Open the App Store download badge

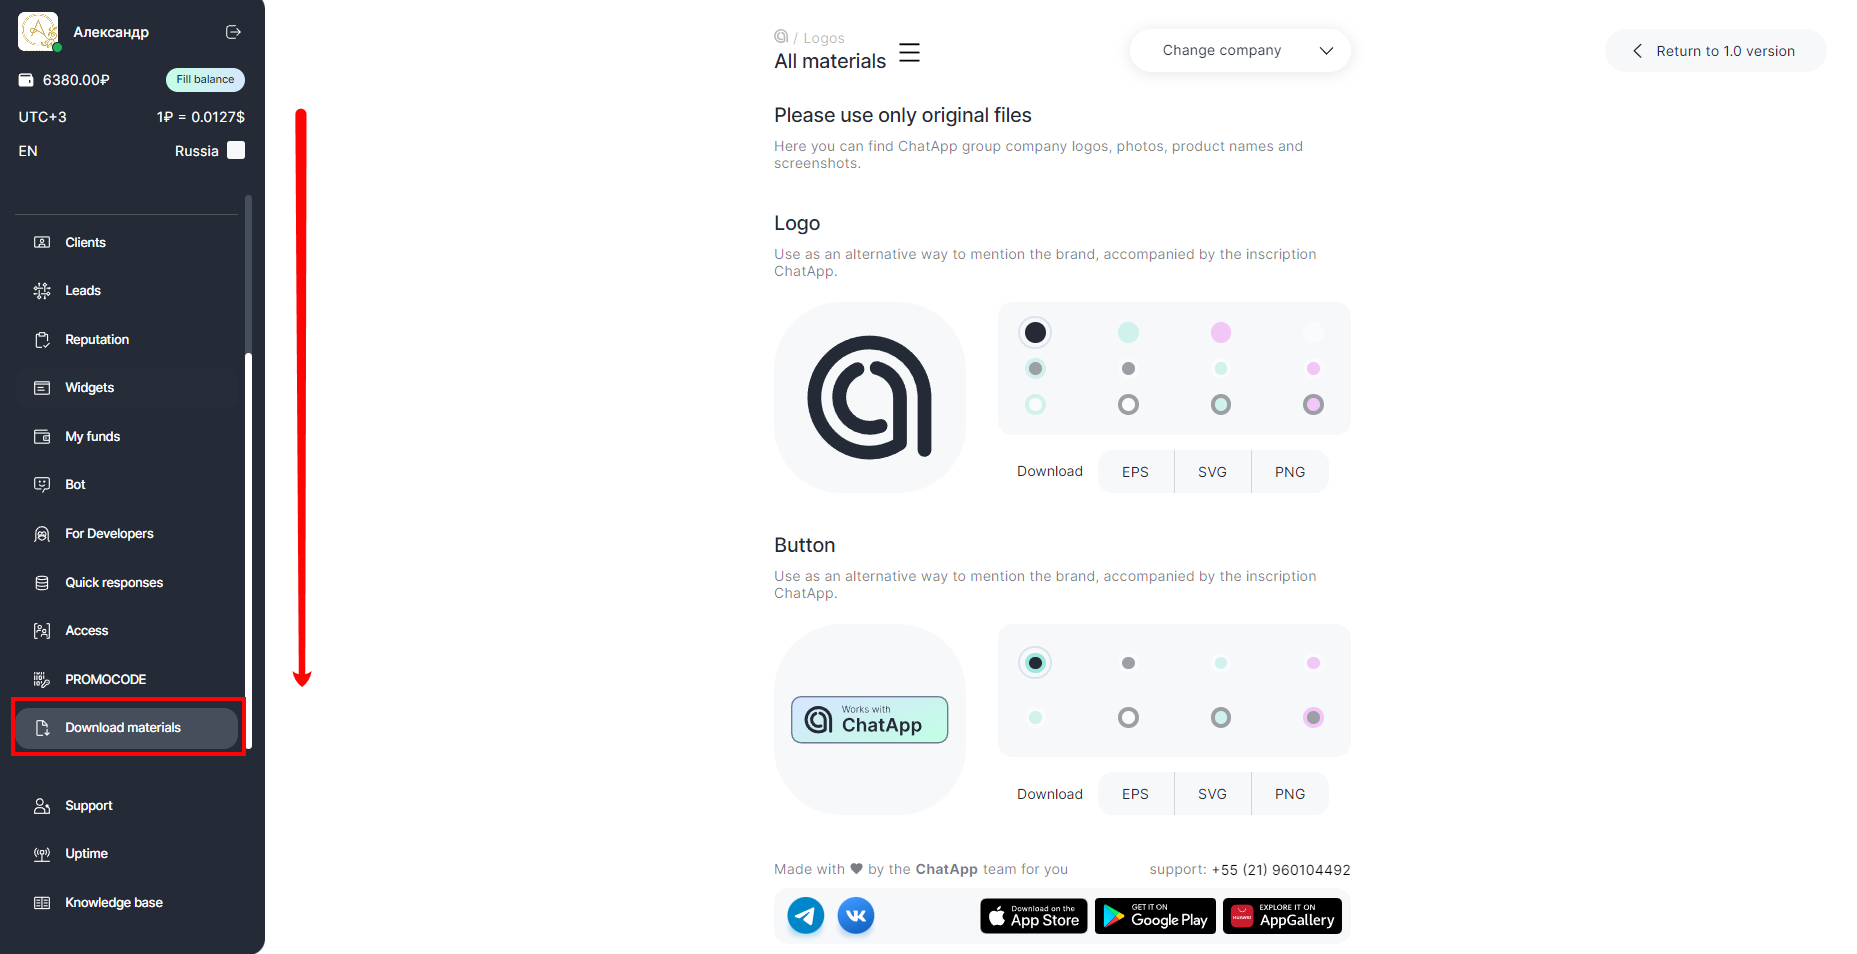pos(1033,916)
